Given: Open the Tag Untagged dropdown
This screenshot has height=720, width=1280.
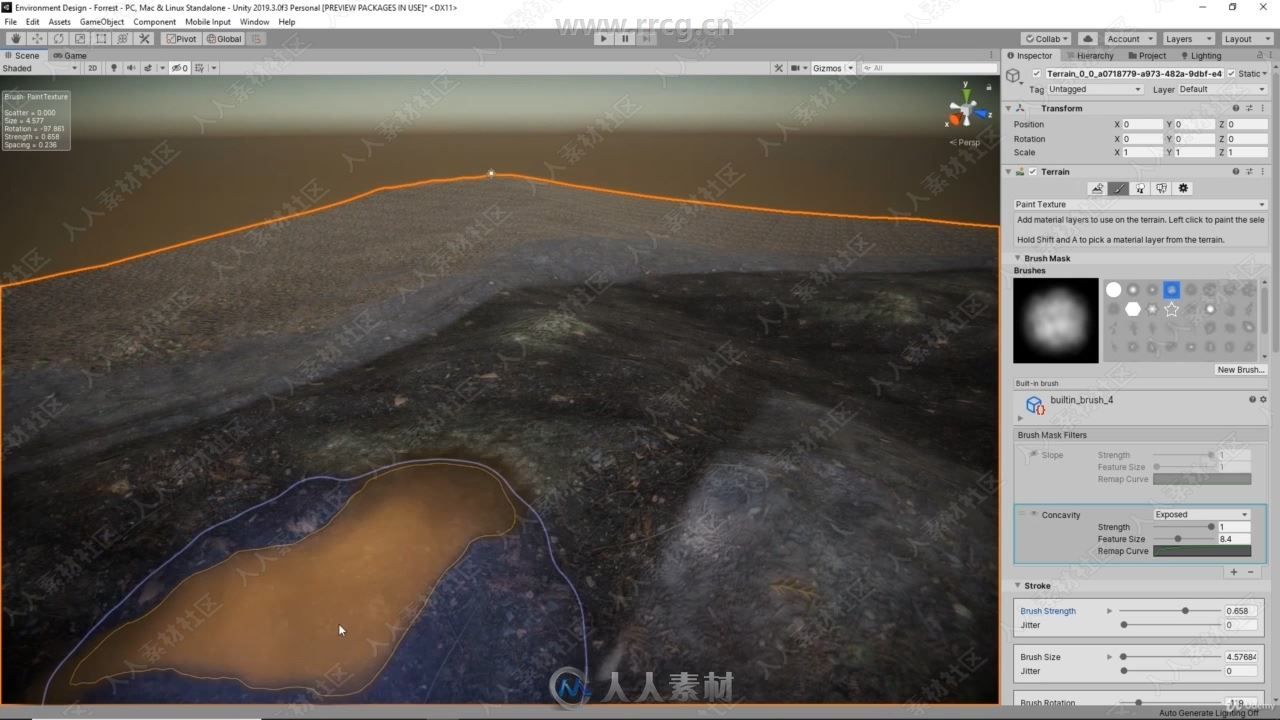Looking at the screenshot, I should [x=1095, y=89].
